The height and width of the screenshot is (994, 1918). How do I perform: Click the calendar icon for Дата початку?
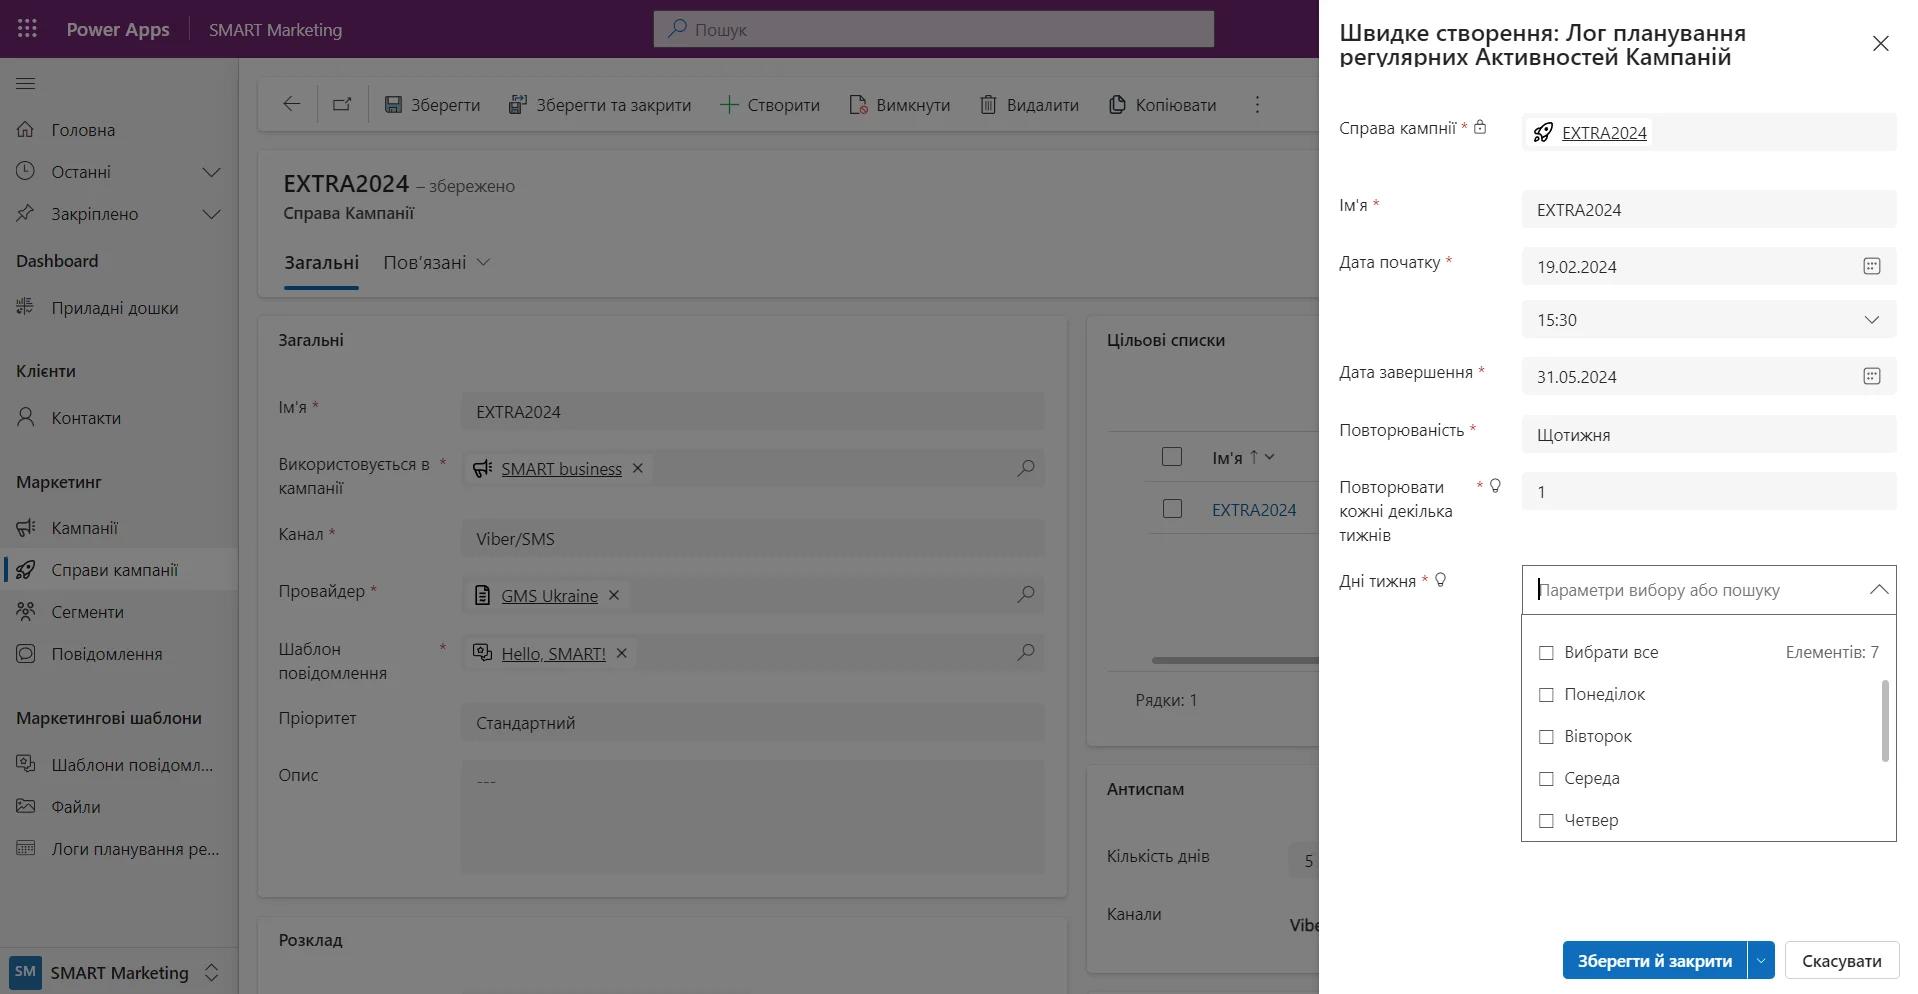(1871, 266)
